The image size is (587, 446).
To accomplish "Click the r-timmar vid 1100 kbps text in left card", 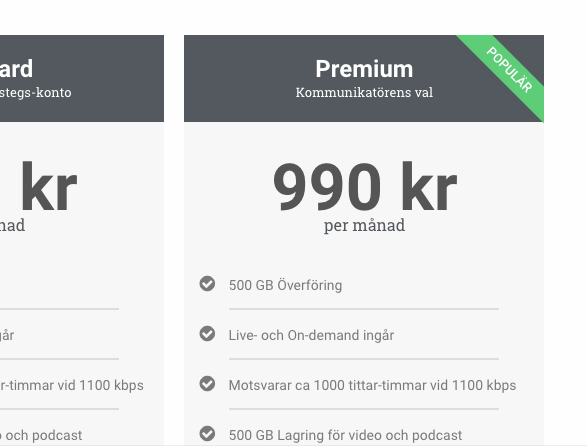I will pyautogui.click(x=72, y=385).
